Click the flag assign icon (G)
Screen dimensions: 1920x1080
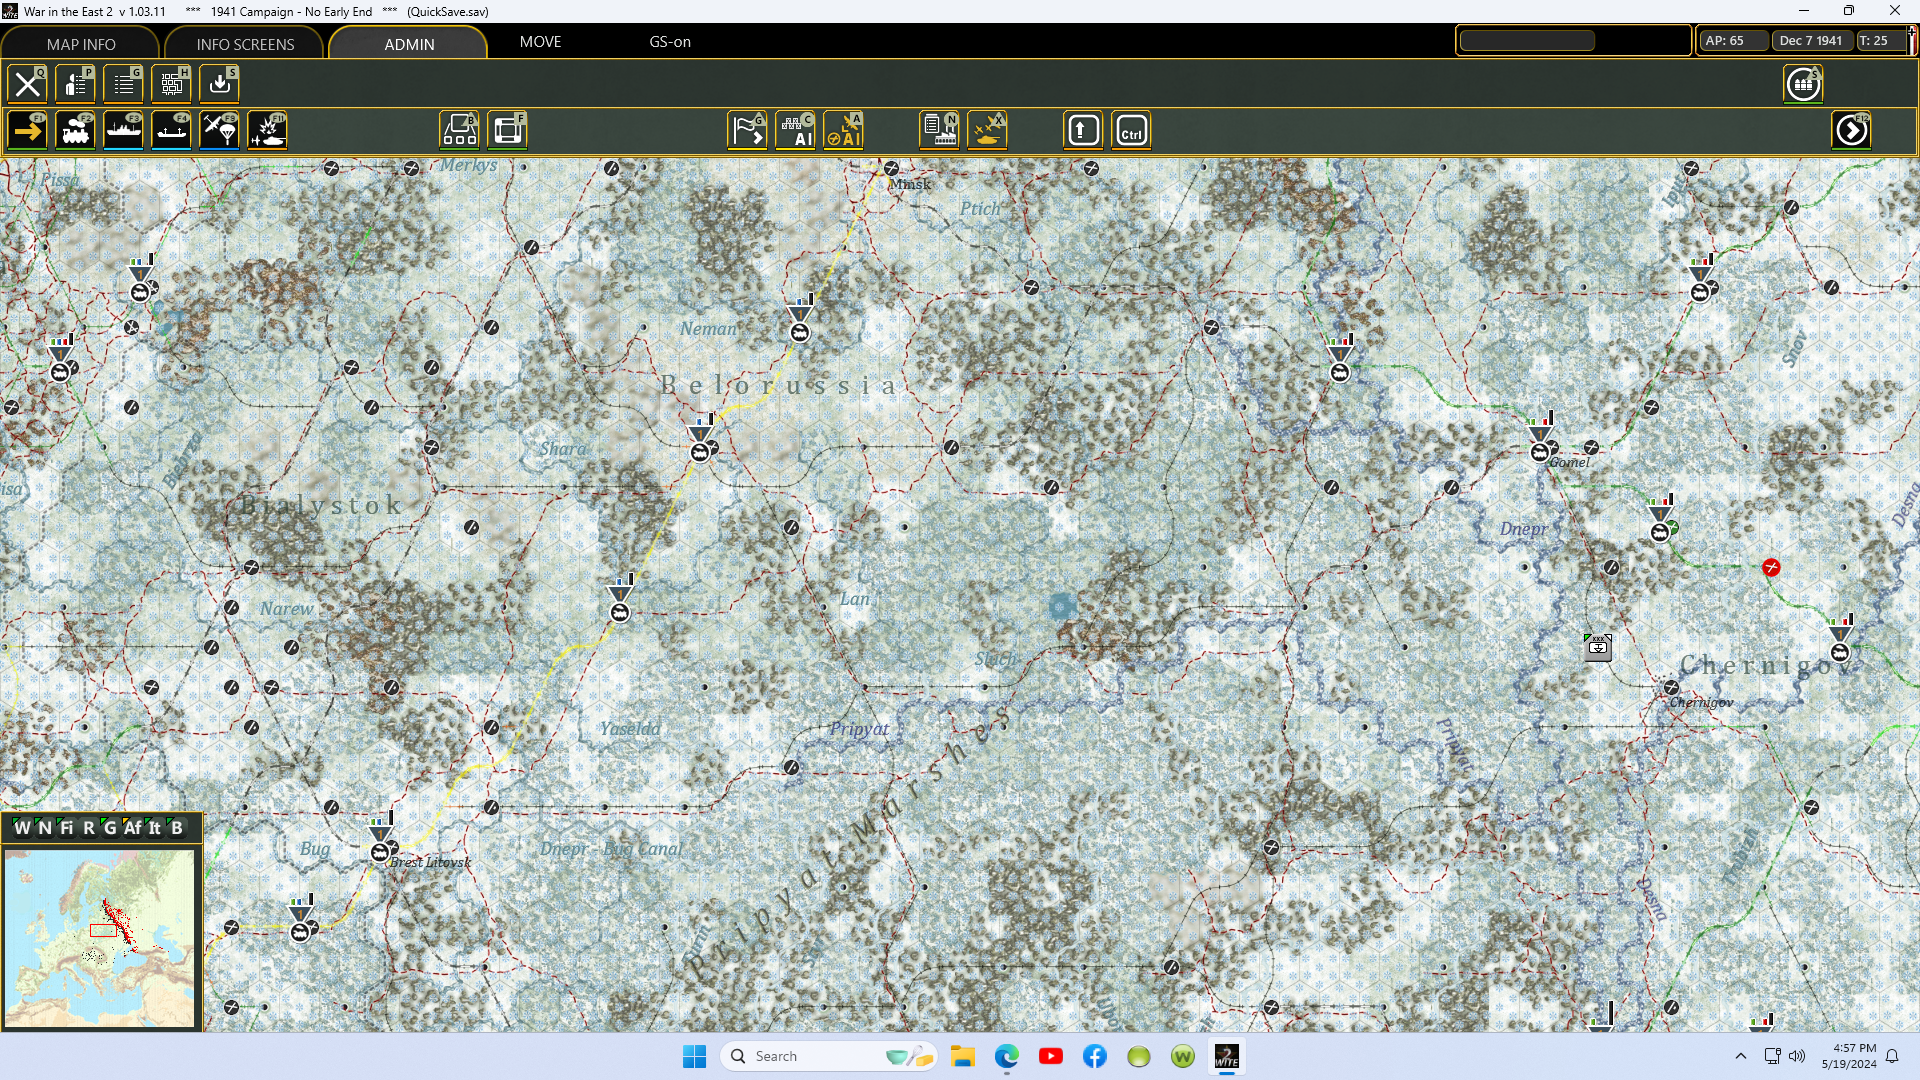point(748,131)
